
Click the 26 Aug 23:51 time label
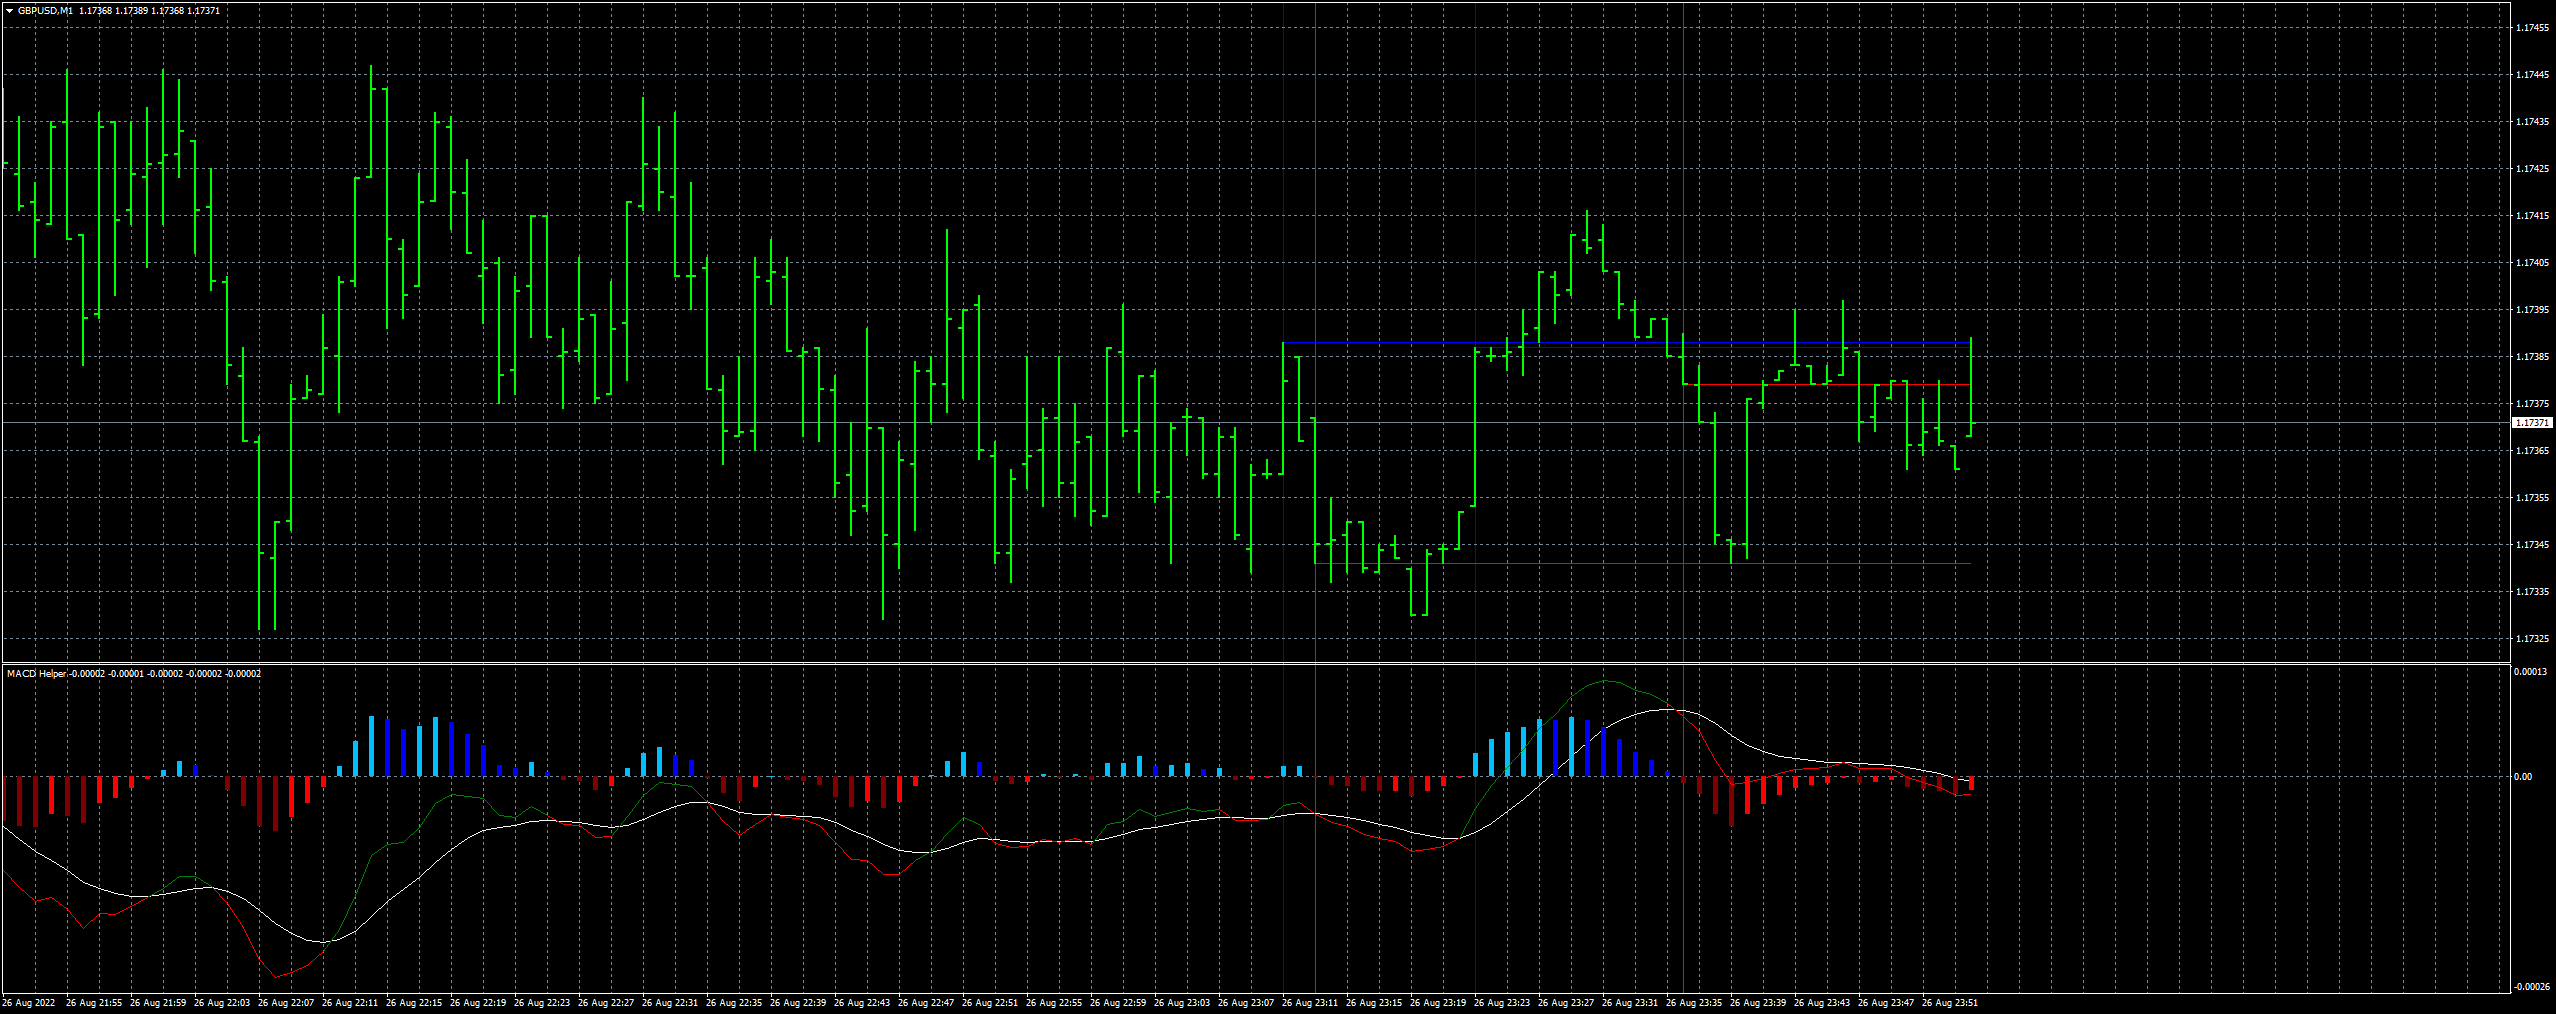click(1950, 1003)
